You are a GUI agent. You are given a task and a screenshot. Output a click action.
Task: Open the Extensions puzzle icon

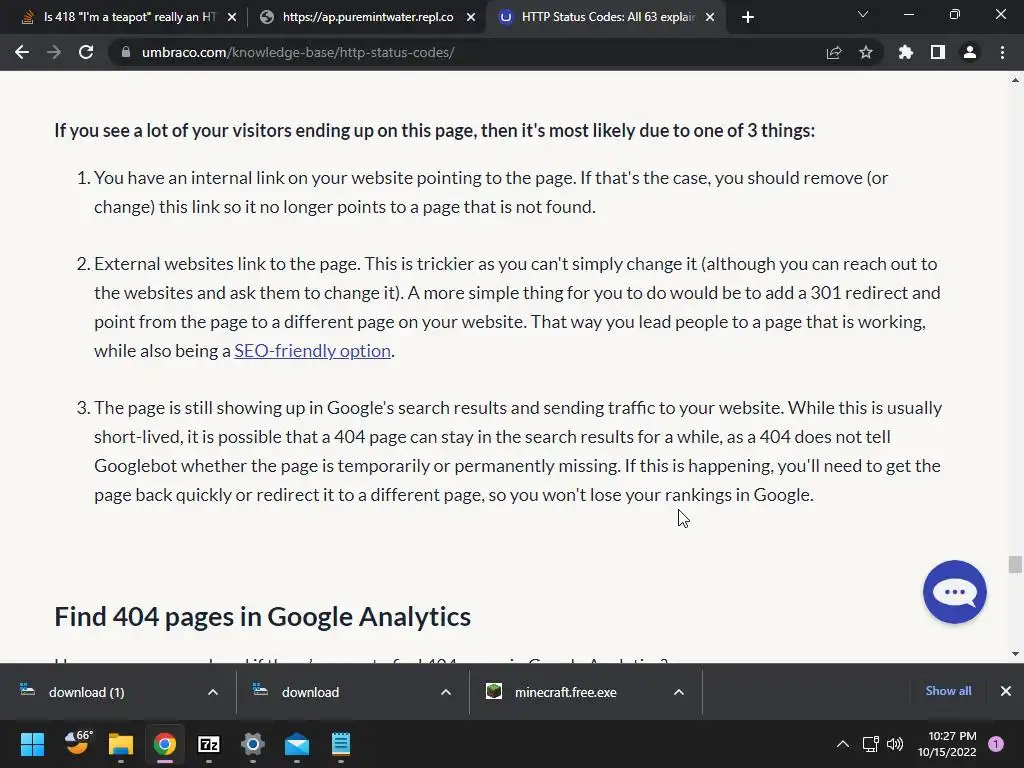tap(906, 52)
